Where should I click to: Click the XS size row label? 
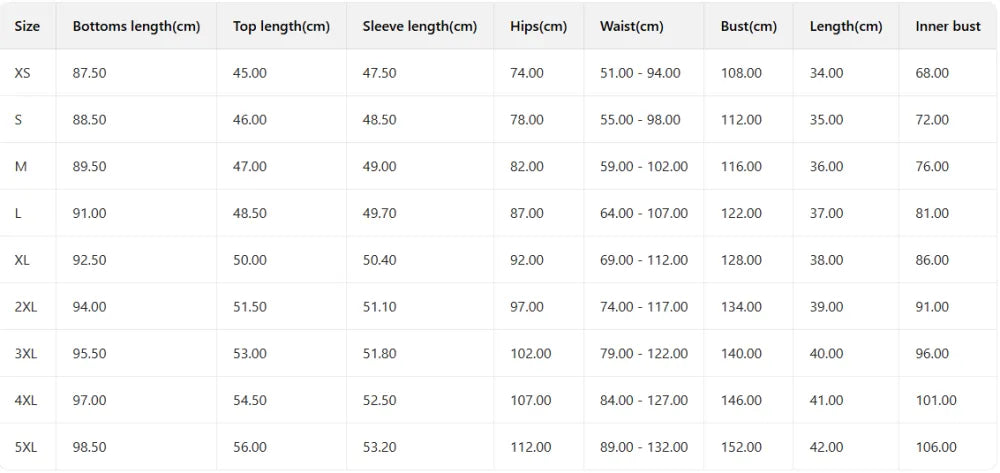point(22,73)
